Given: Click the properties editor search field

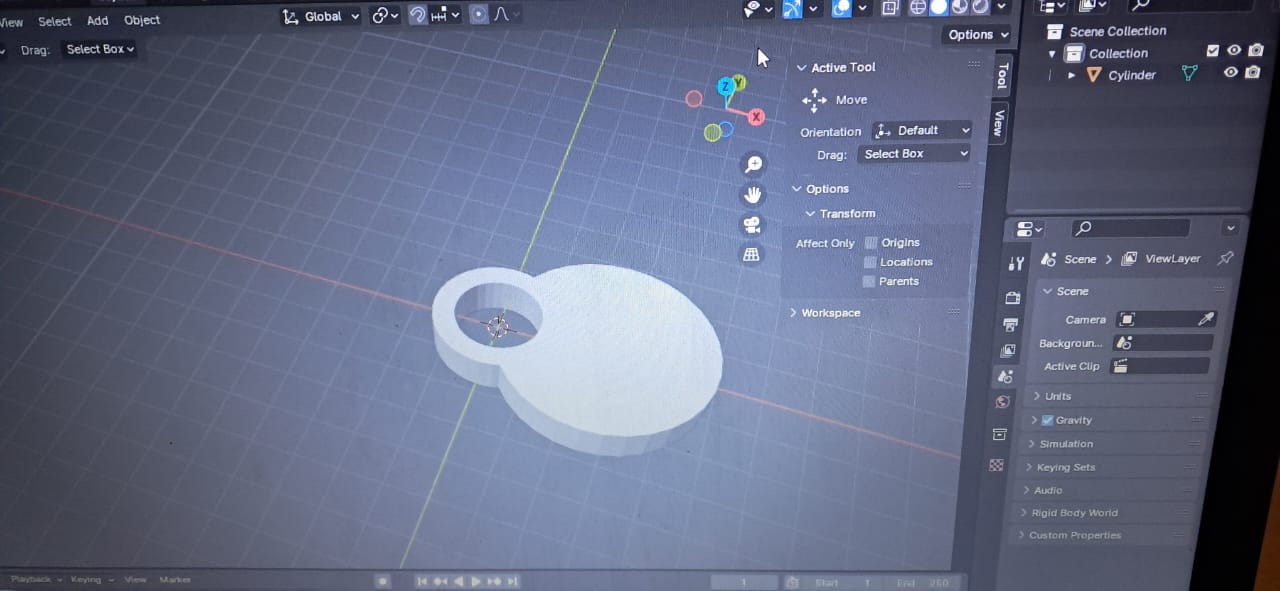Looking at the screenshot, I should pyautogui.click(x=1131, y=229).
